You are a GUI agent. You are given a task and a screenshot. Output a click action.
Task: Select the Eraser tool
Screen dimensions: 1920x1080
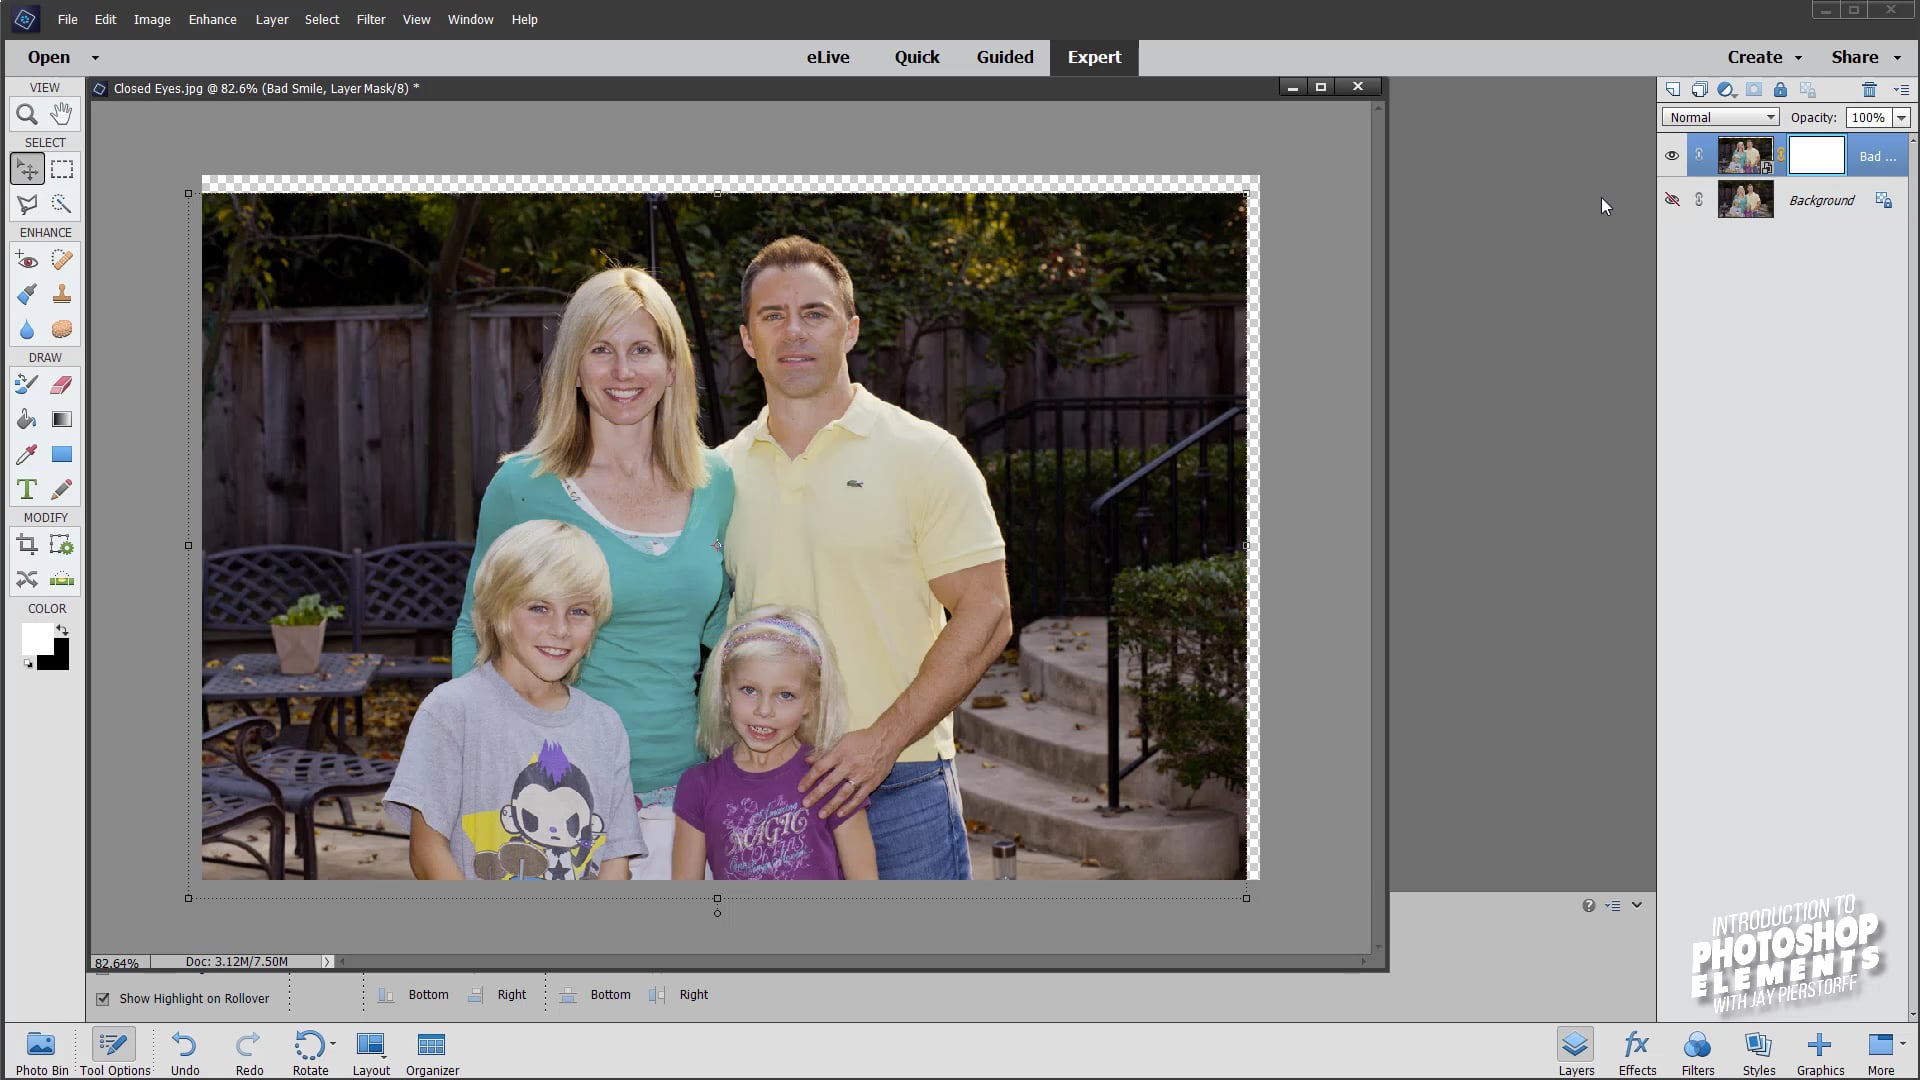pos(61,384)
